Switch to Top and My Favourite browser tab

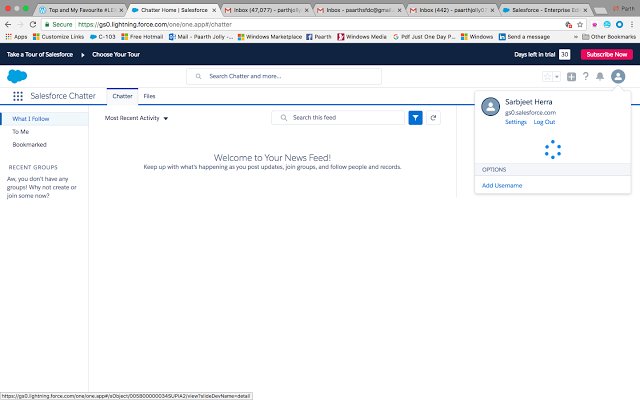click(80, 10)
